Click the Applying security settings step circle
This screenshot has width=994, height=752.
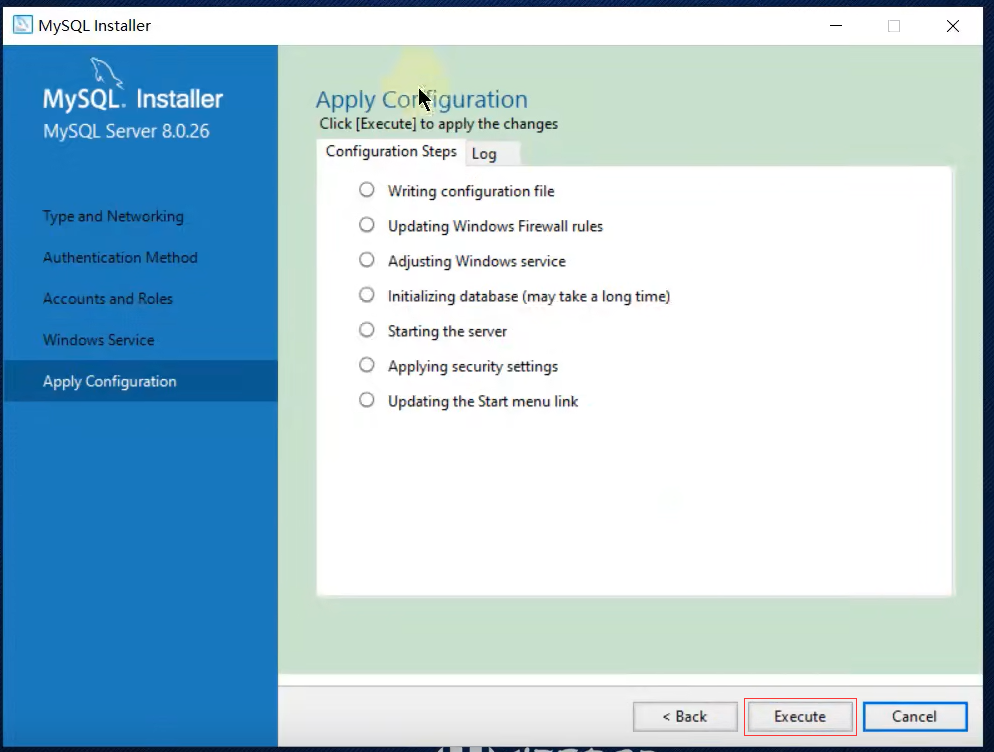(x=367, y=365)
